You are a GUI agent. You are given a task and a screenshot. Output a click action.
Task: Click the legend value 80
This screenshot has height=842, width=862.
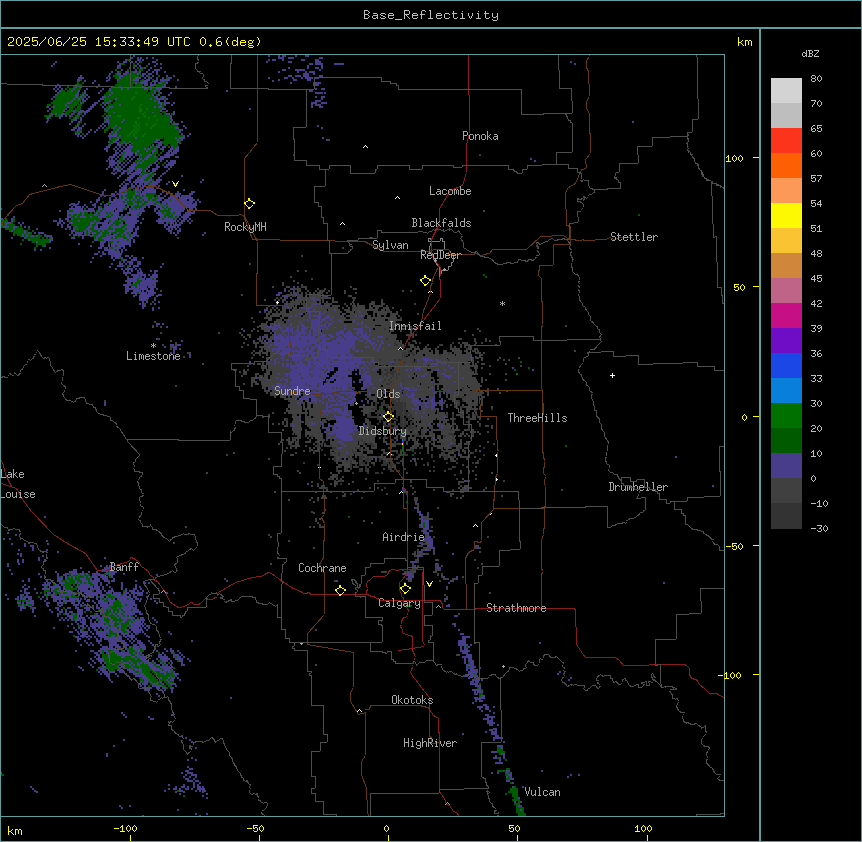click(816, 79)
